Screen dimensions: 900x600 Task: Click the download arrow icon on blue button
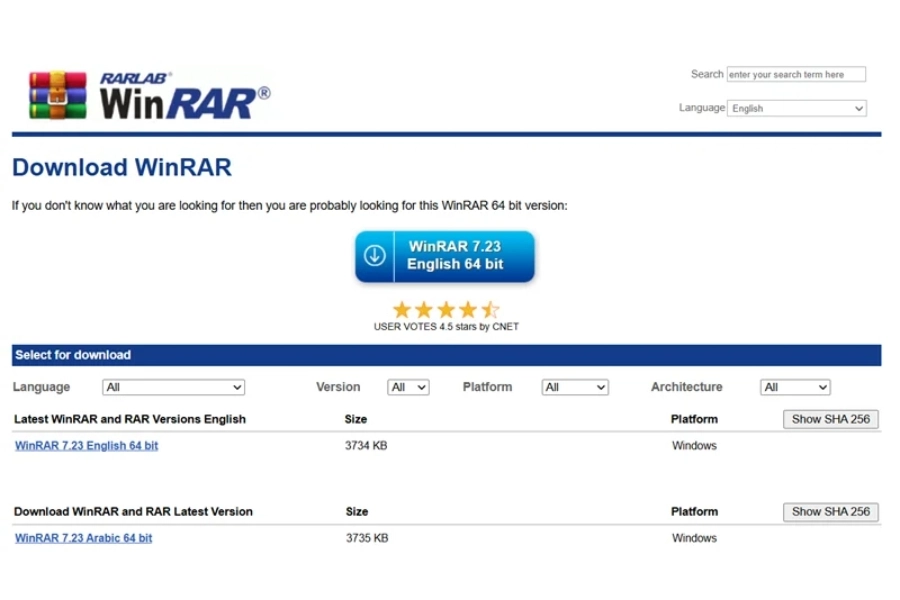click(x=375, y=256)
